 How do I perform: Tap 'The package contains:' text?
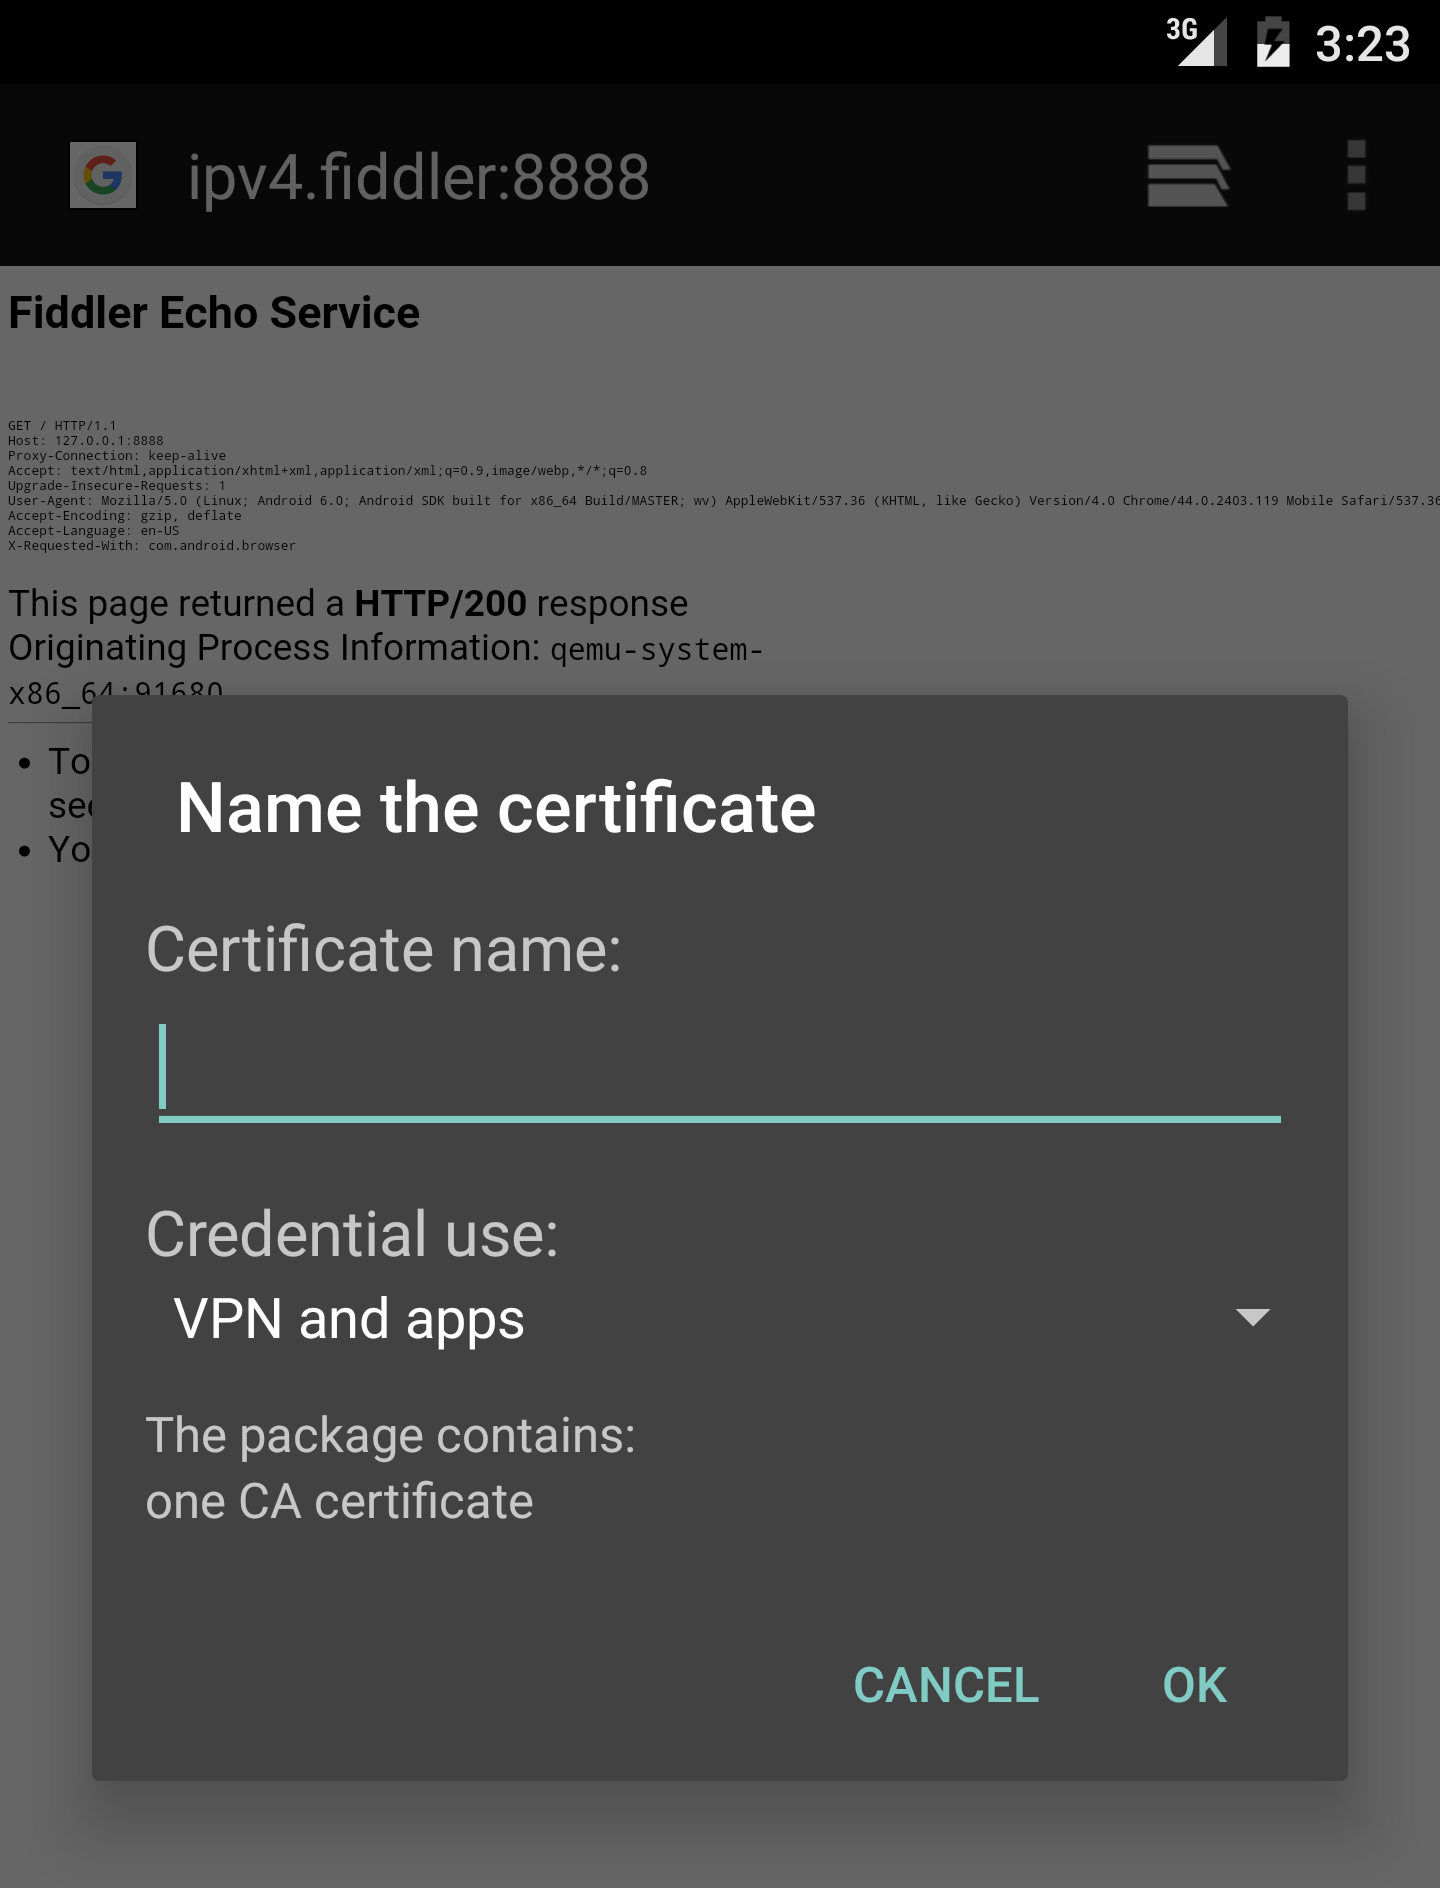click(390, 1436)
